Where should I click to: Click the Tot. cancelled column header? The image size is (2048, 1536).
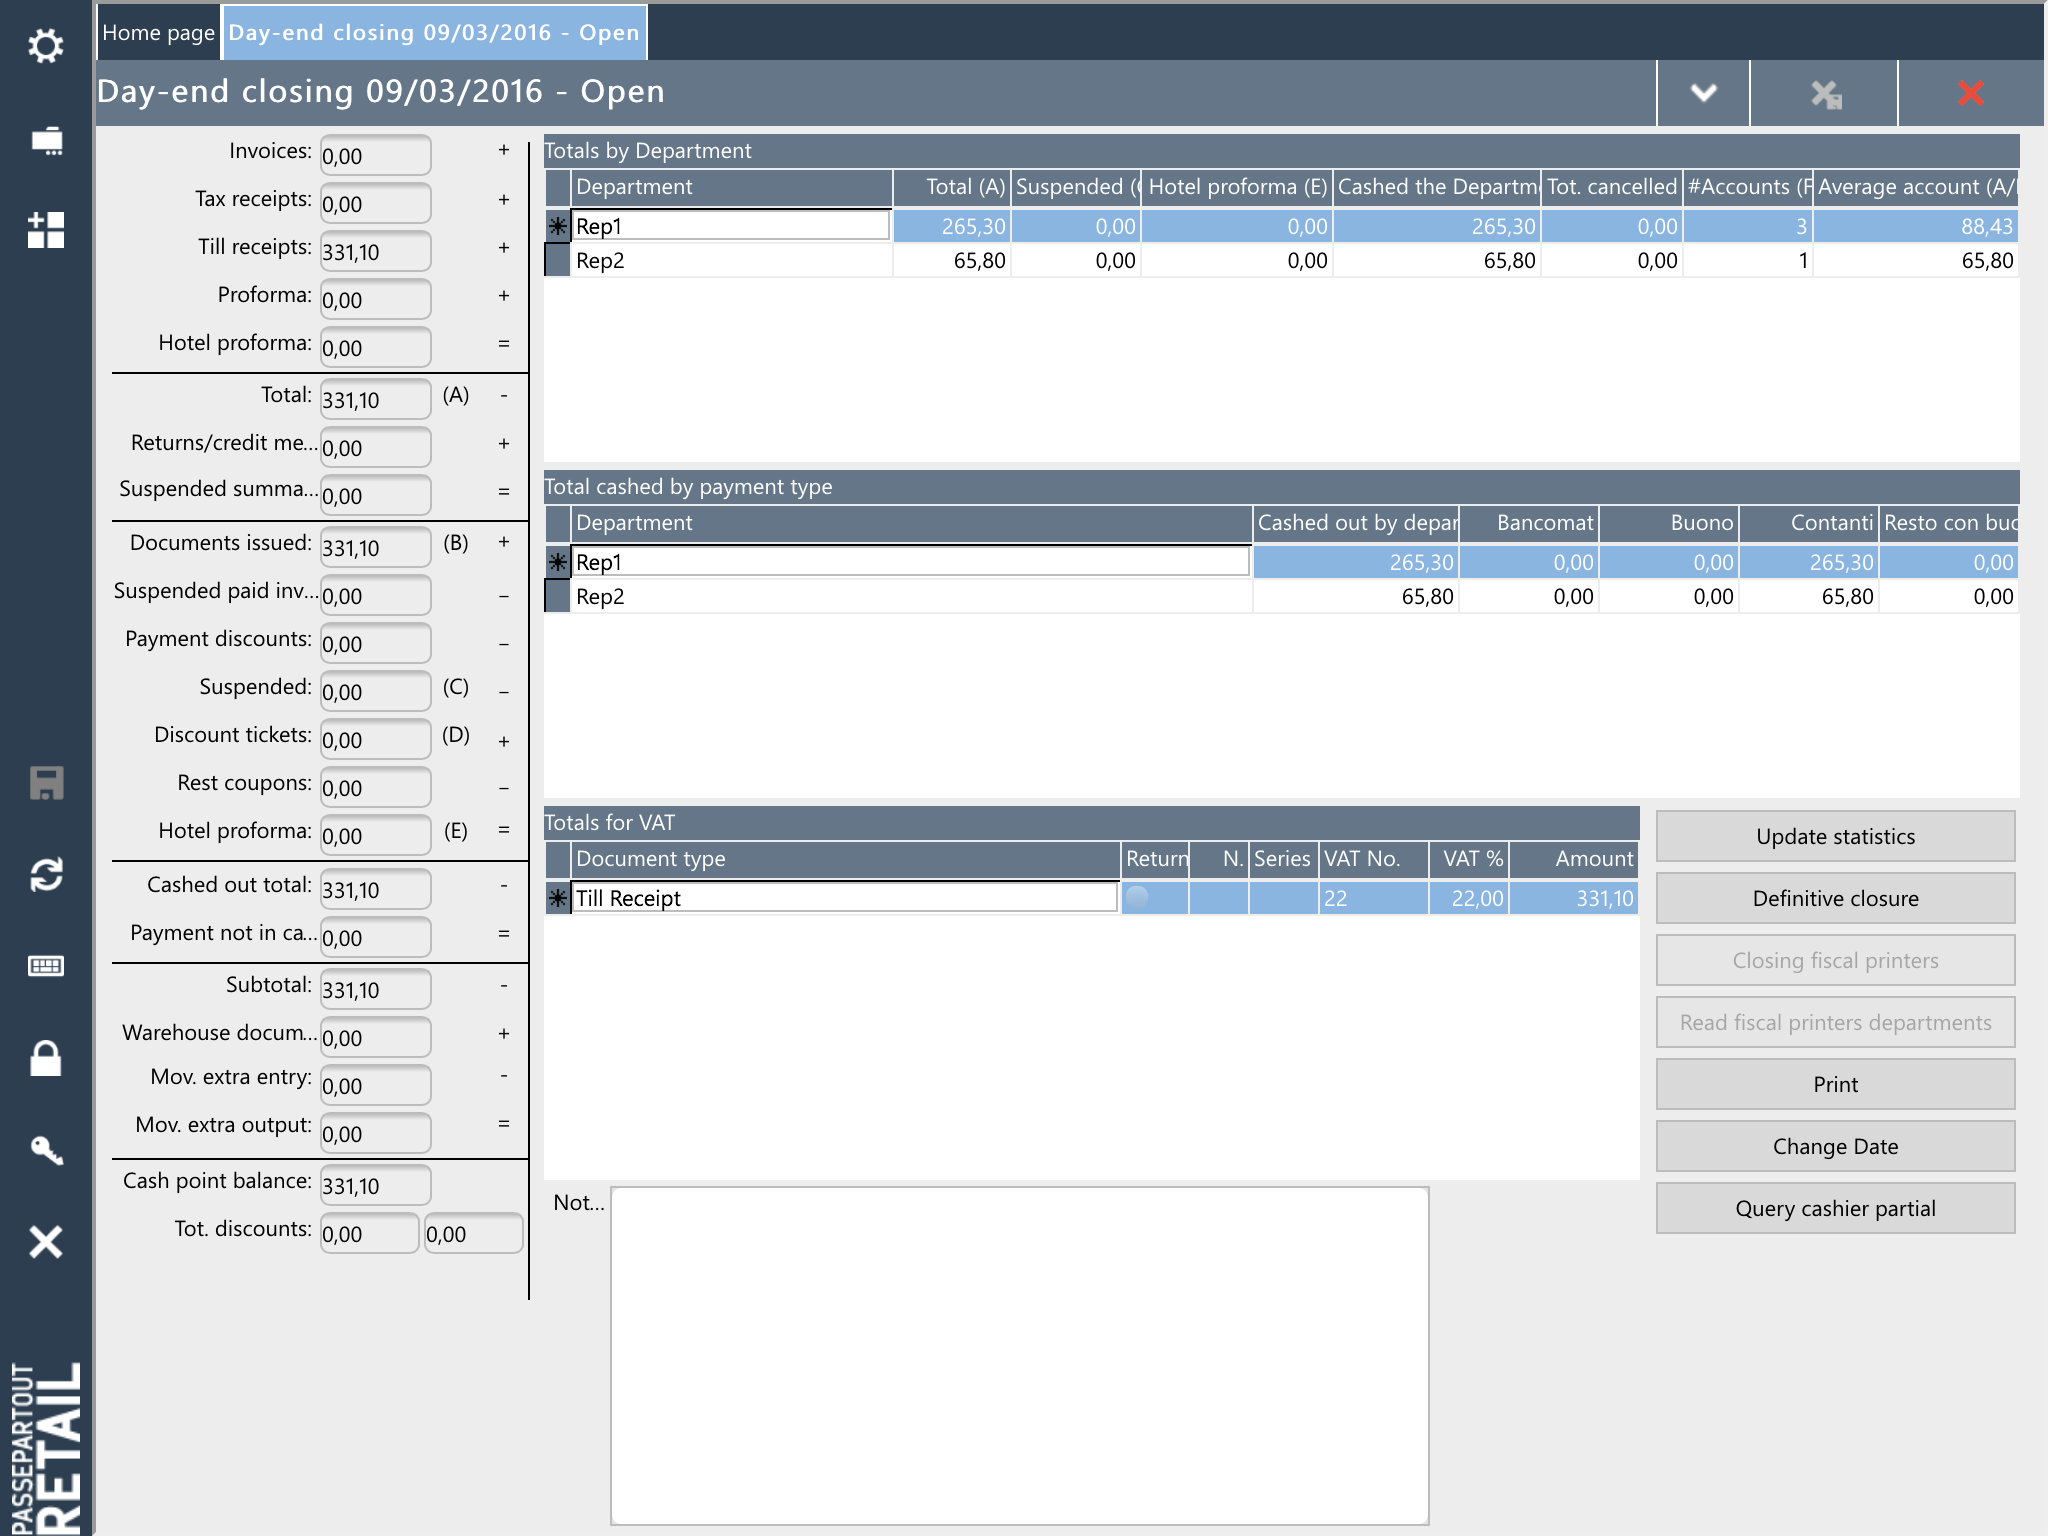(1612, 187)
